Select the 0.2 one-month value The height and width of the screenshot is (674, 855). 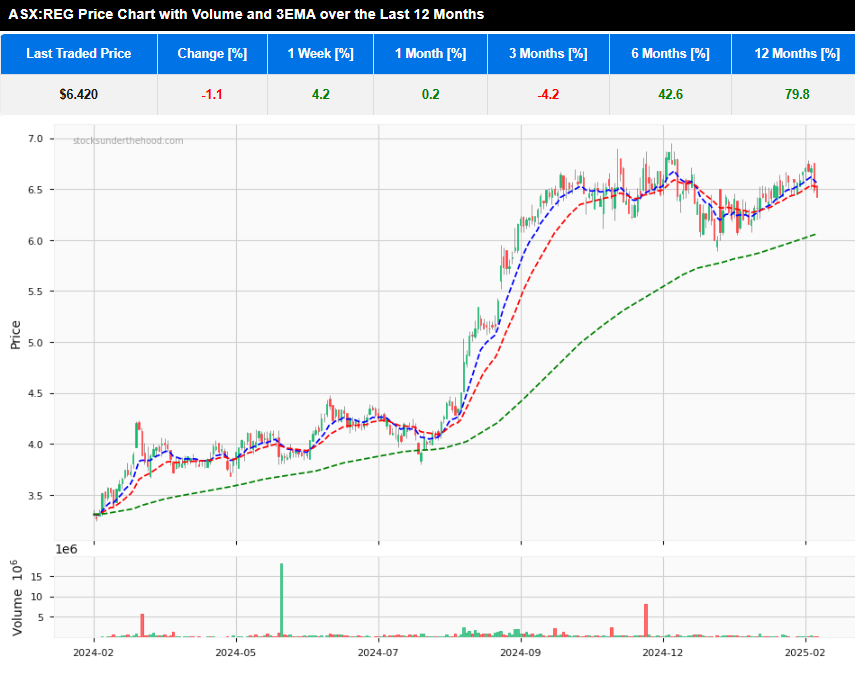point(430,94)
